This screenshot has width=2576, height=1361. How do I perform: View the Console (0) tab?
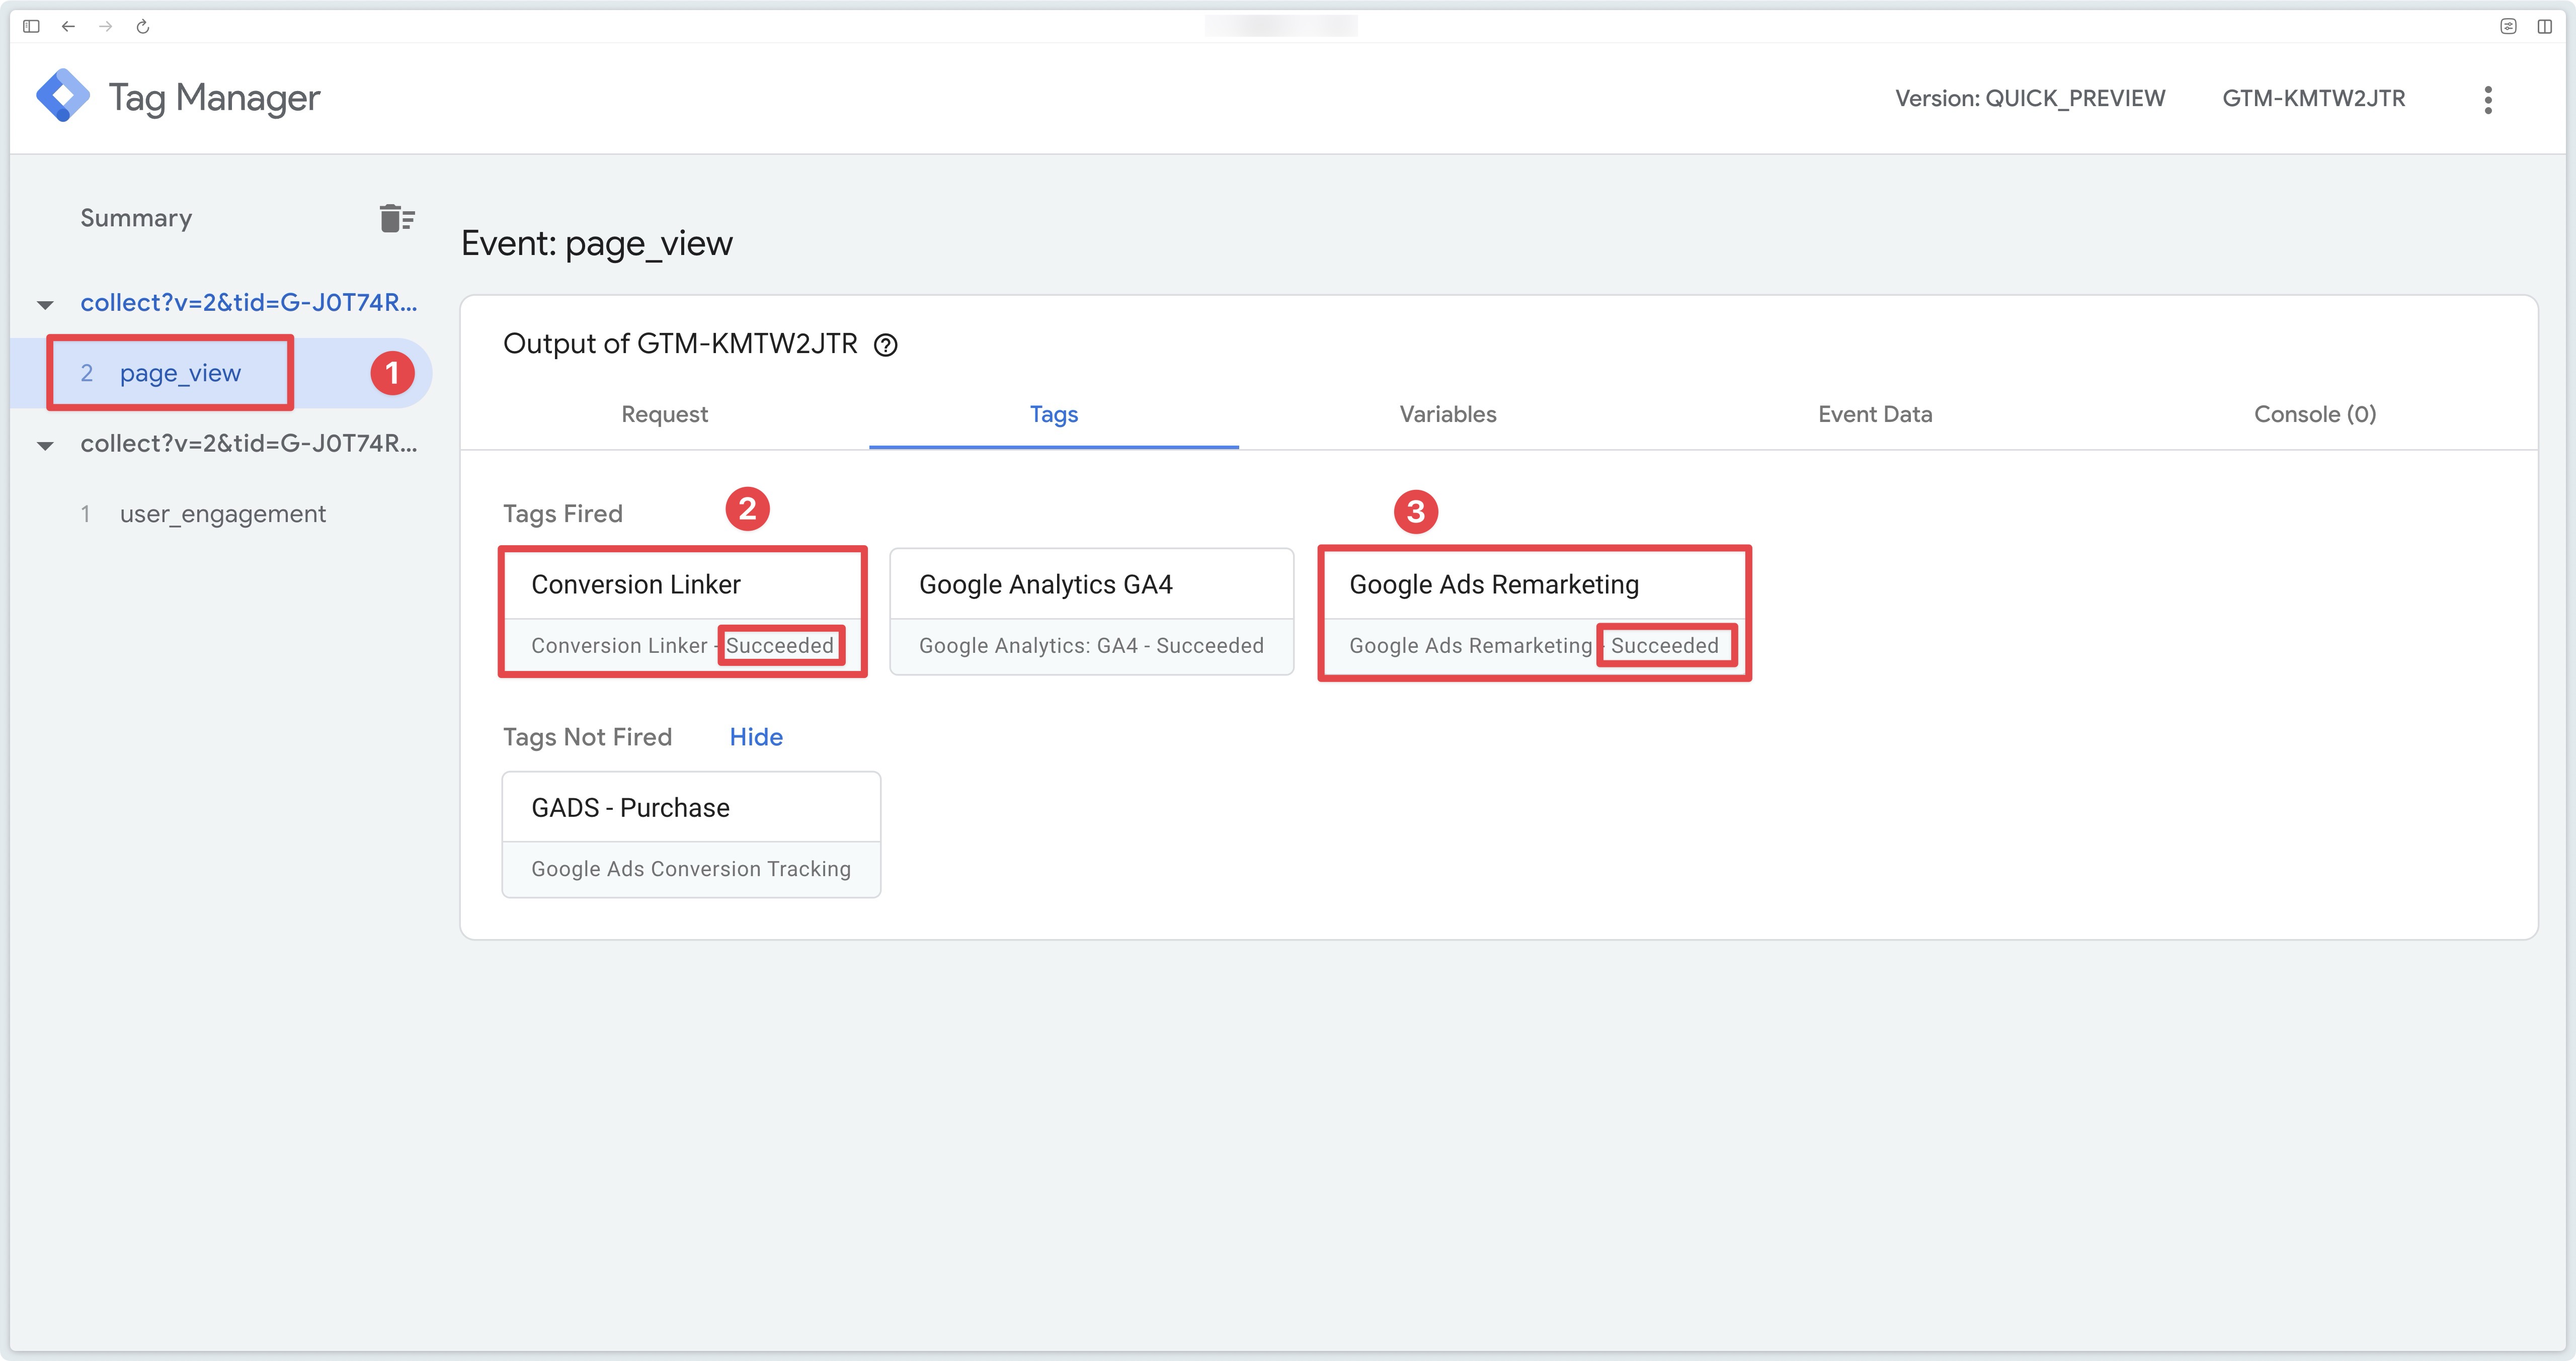(2314, 414)
